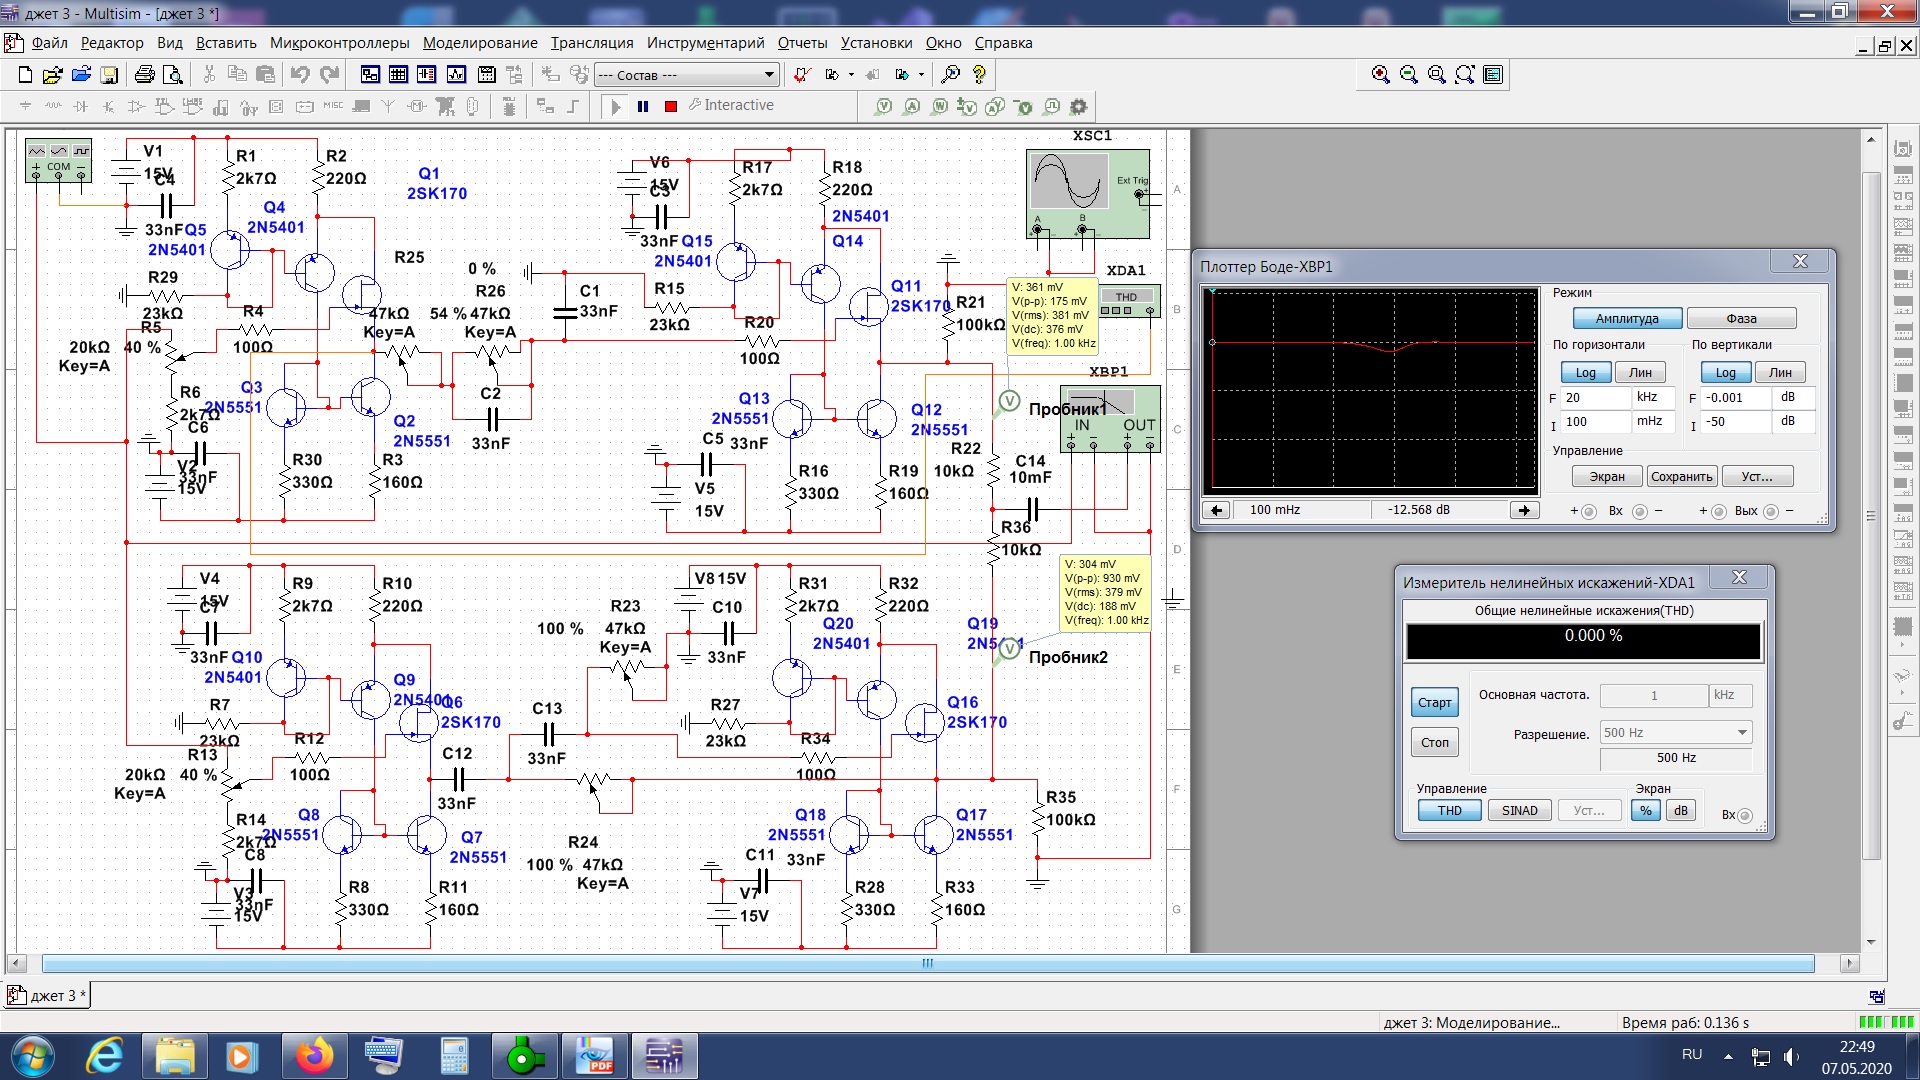Switch the Bode plotter to Phase mode
Image resolution: width=1920 pixels, height=1080 pixels.
tap(1740, 319)
